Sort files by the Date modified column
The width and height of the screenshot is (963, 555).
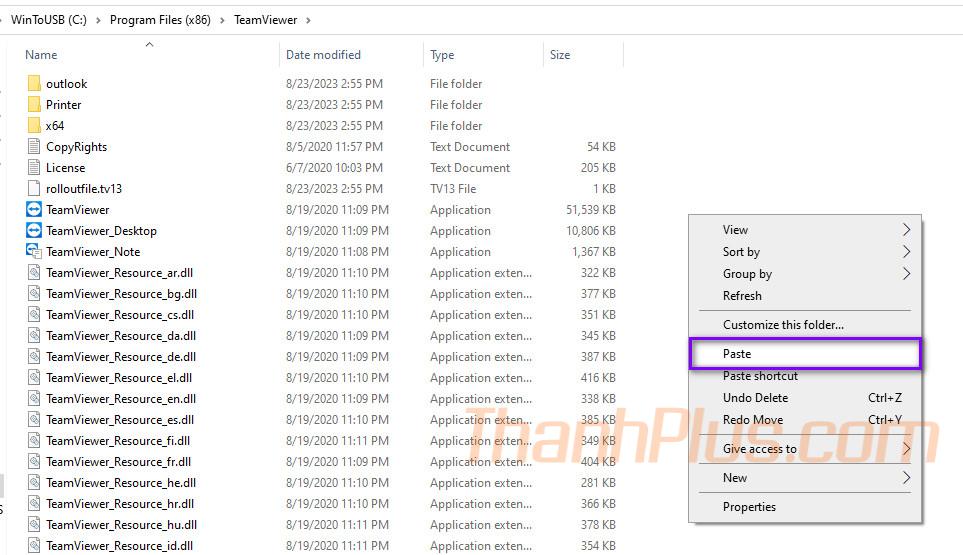[323, 55]
